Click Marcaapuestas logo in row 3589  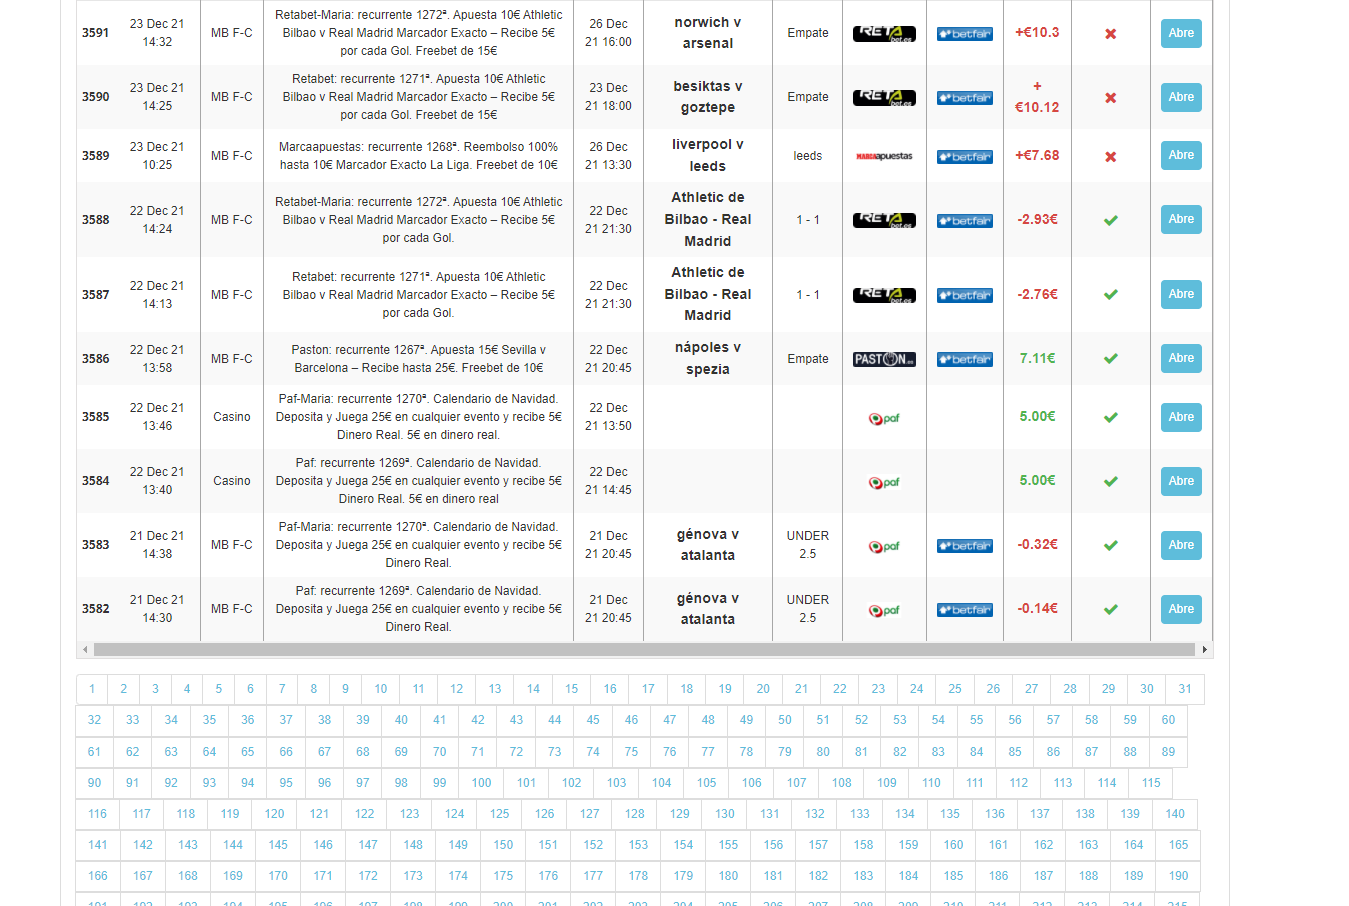pyautogui.click(x=884, y=156)
